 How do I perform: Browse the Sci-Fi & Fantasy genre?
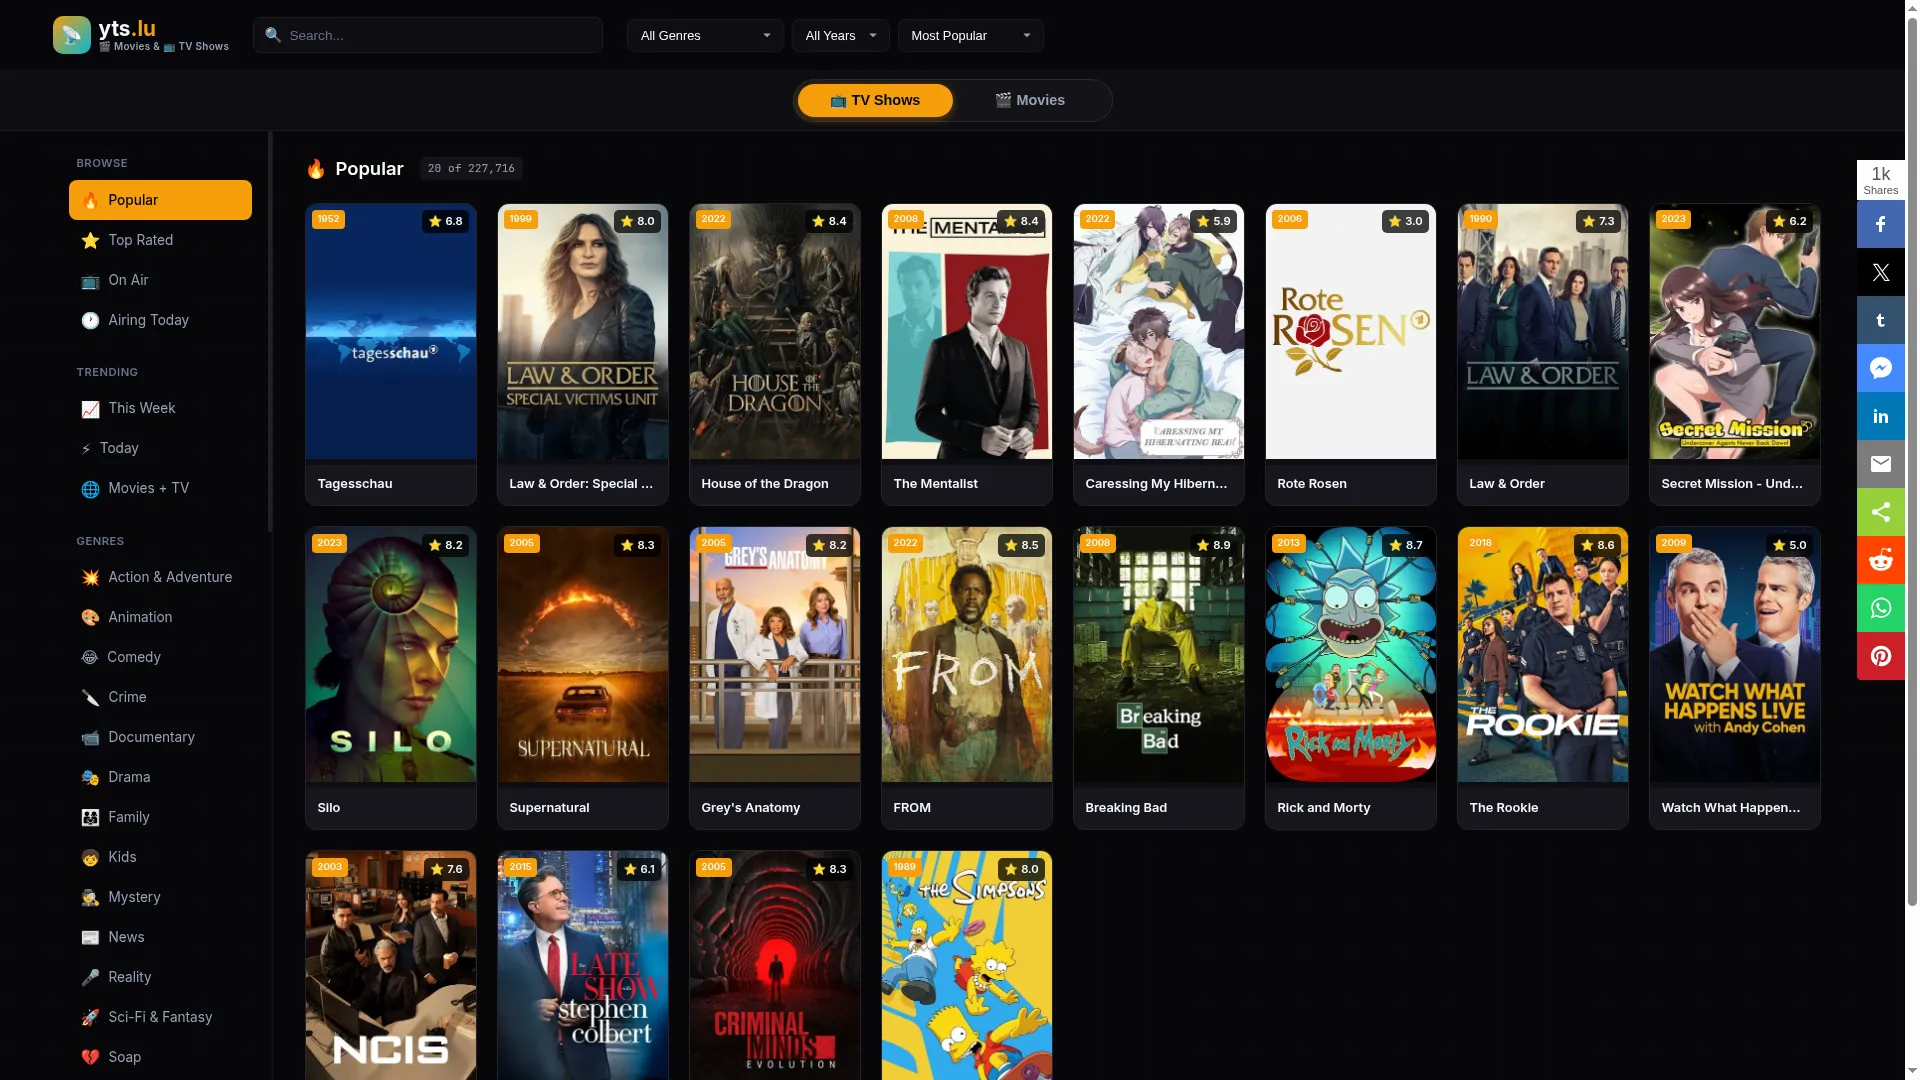[x=160, y=1017]
